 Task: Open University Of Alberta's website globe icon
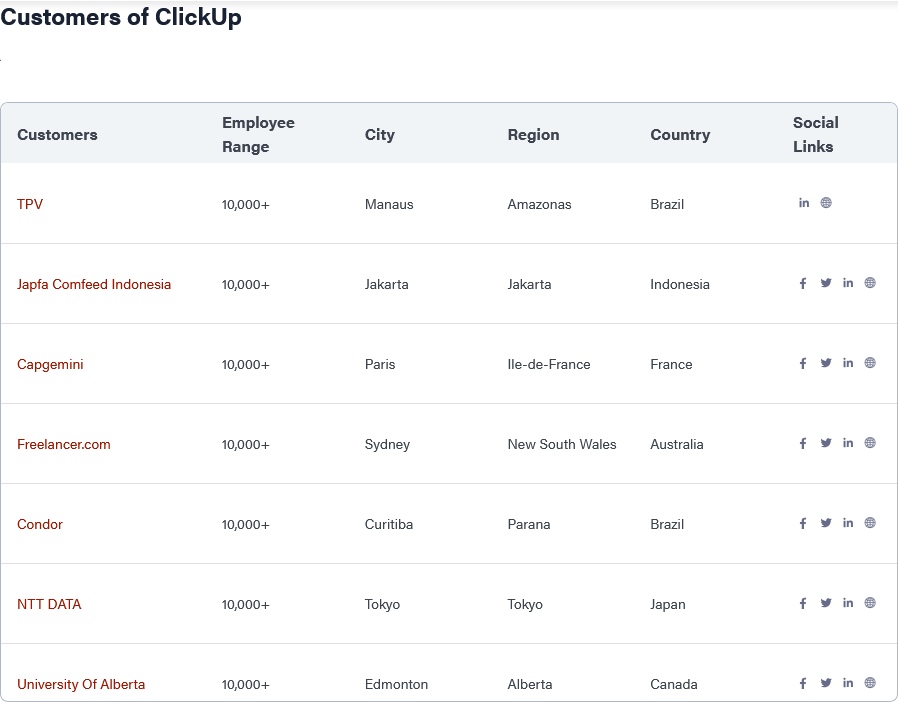(x=870, y=683)
